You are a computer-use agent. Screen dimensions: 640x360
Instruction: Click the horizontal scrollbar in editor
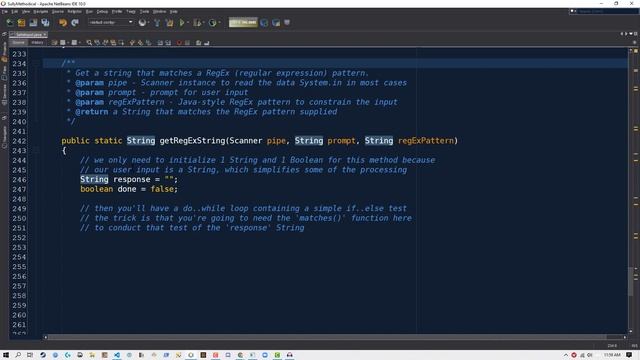[x=326, y=337]
